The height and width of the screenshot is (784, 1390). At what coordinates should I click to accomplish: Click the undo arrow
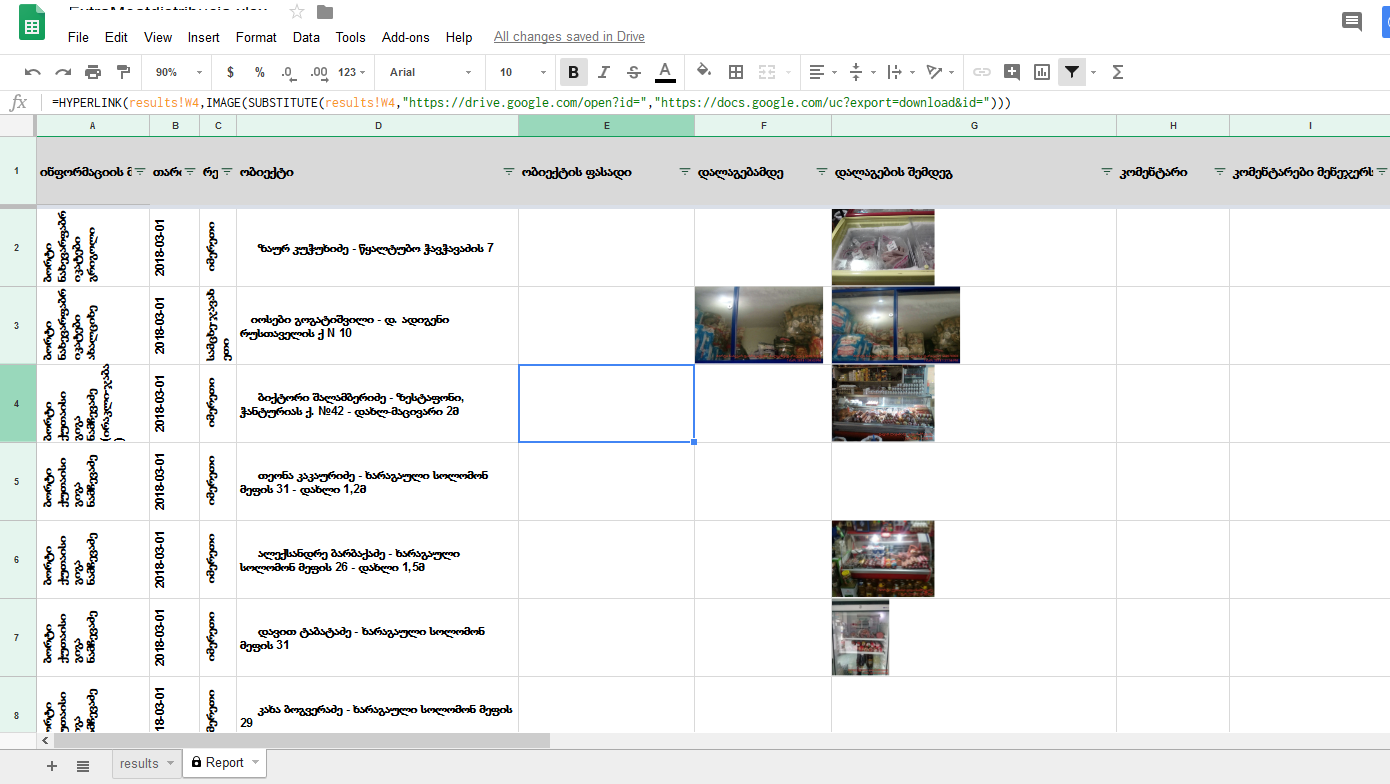(33, 72)
